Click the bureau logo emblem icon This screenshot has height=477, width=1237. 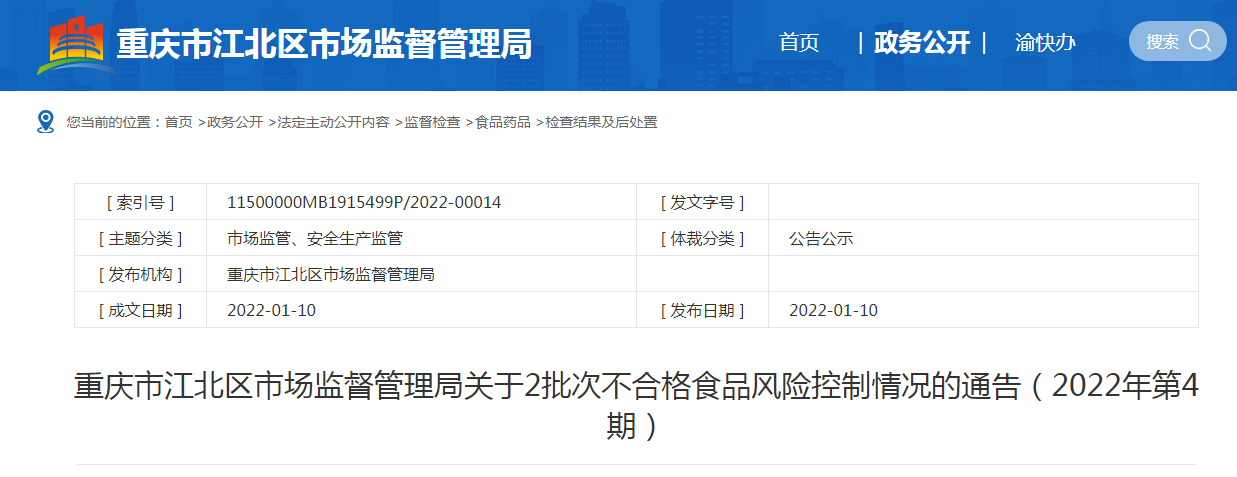[75, 45]
